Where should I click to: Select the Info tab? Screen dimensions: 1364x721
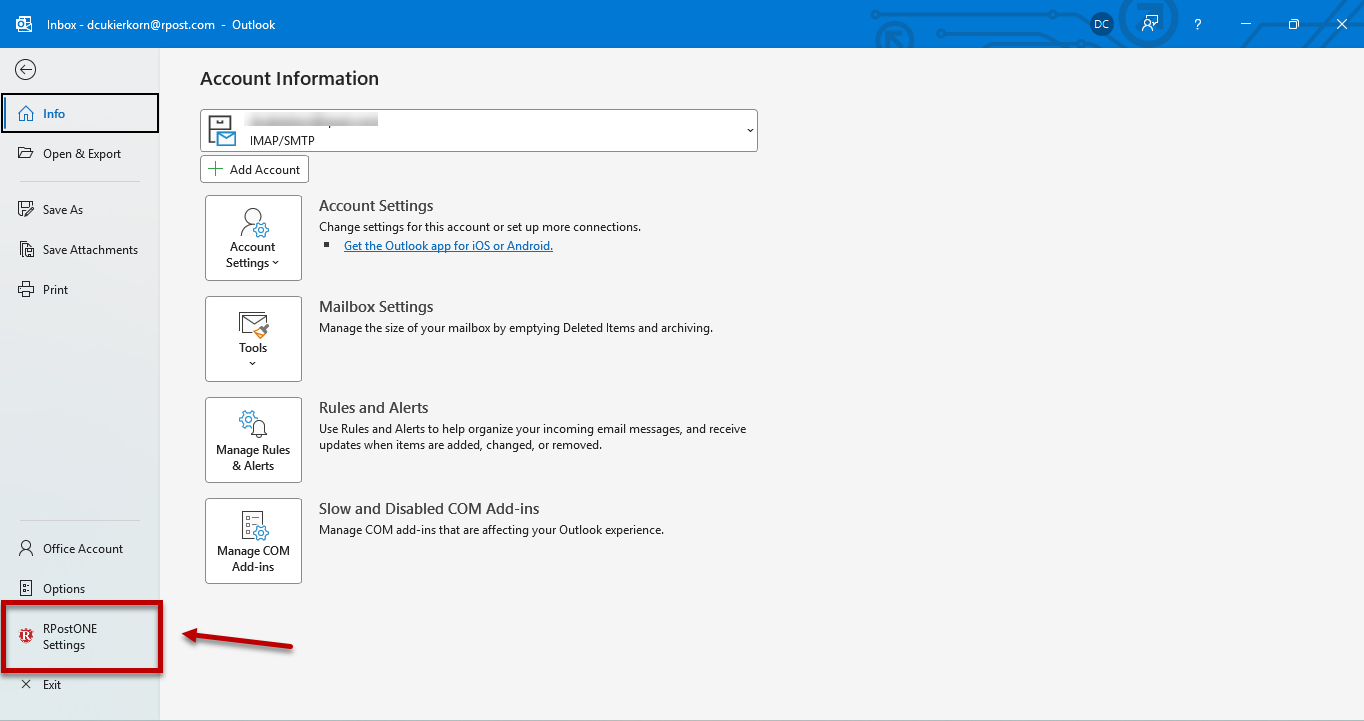tap(80, 113)
